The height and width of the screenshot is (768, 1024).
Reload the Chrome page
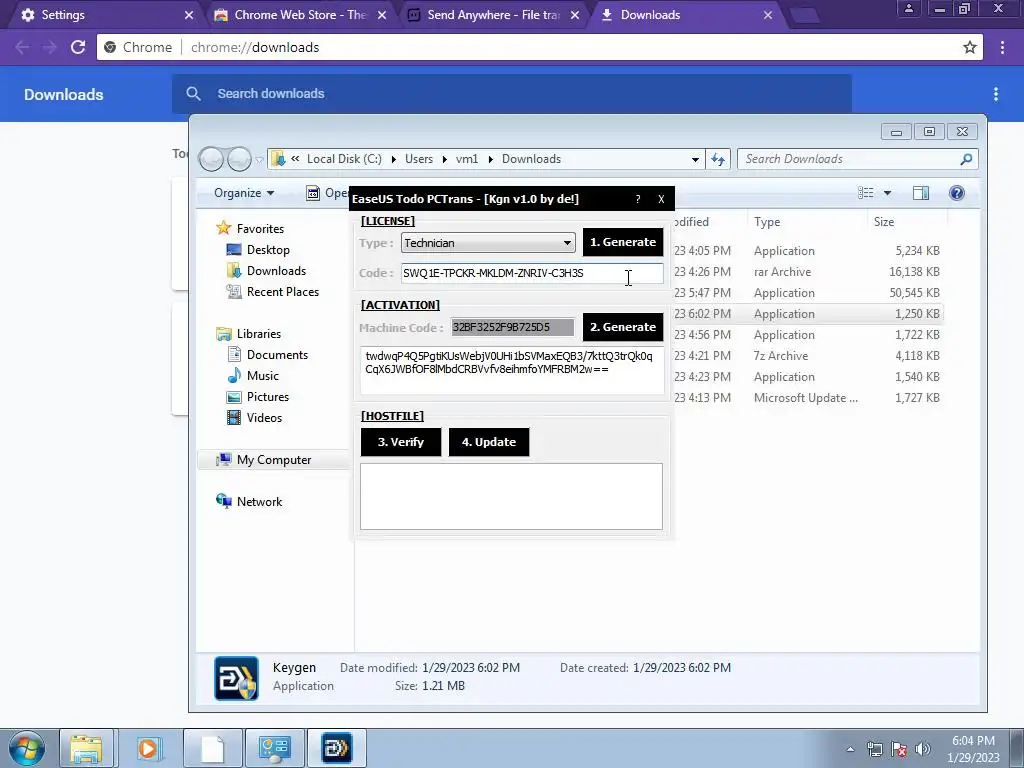[78, 47]
